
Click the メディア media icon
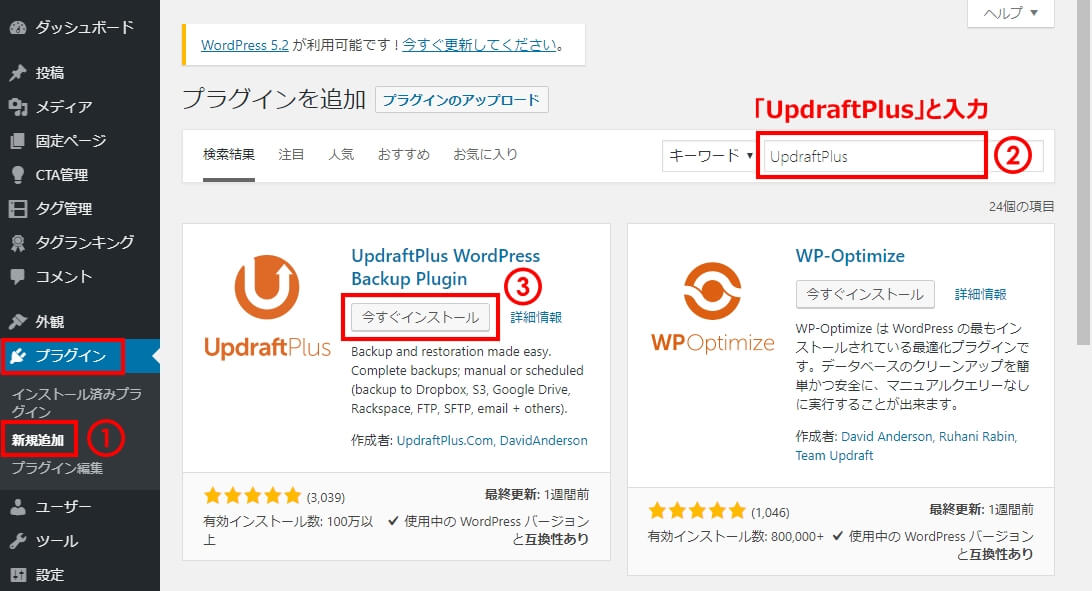(x=17, y=107)
